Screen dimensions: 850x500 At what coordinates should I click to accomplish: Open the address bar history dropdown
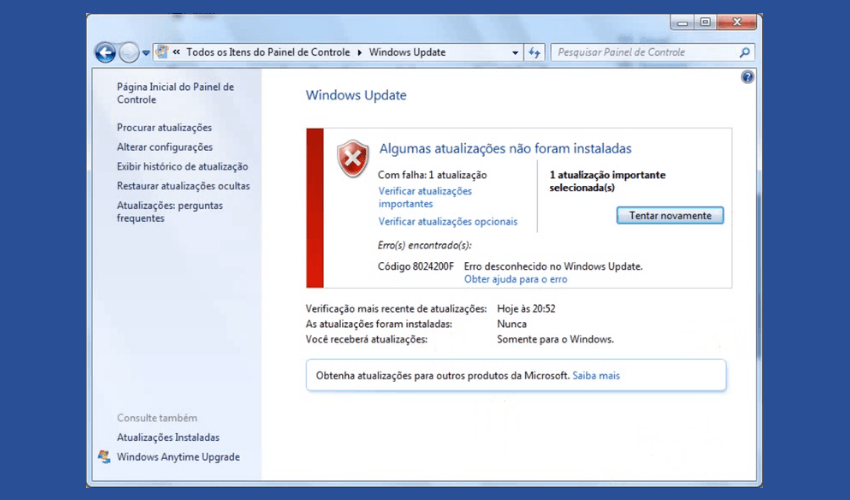tap(515, 53)
